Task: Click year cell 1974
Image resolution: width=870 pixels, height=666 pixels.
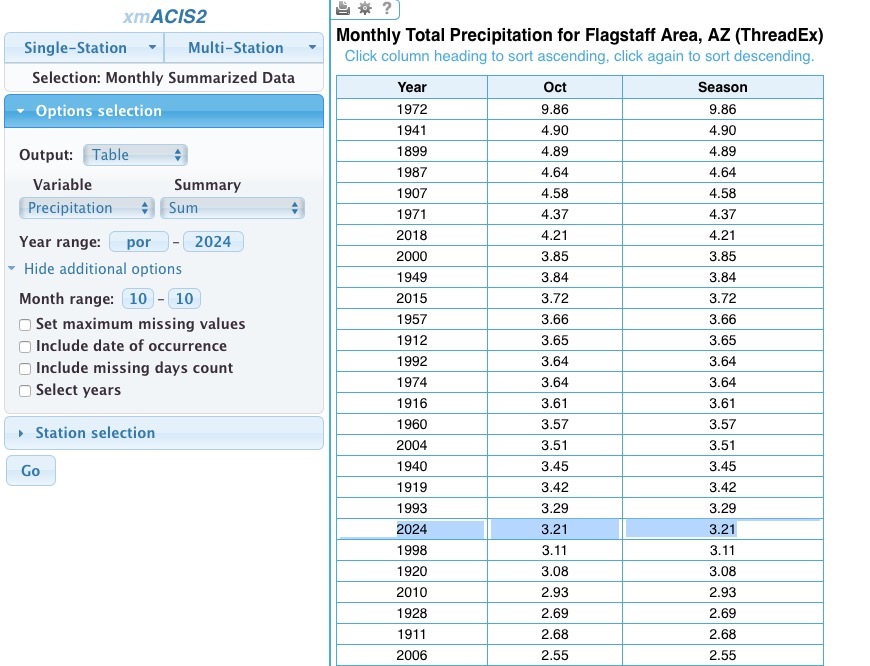Action: (412, 382)
